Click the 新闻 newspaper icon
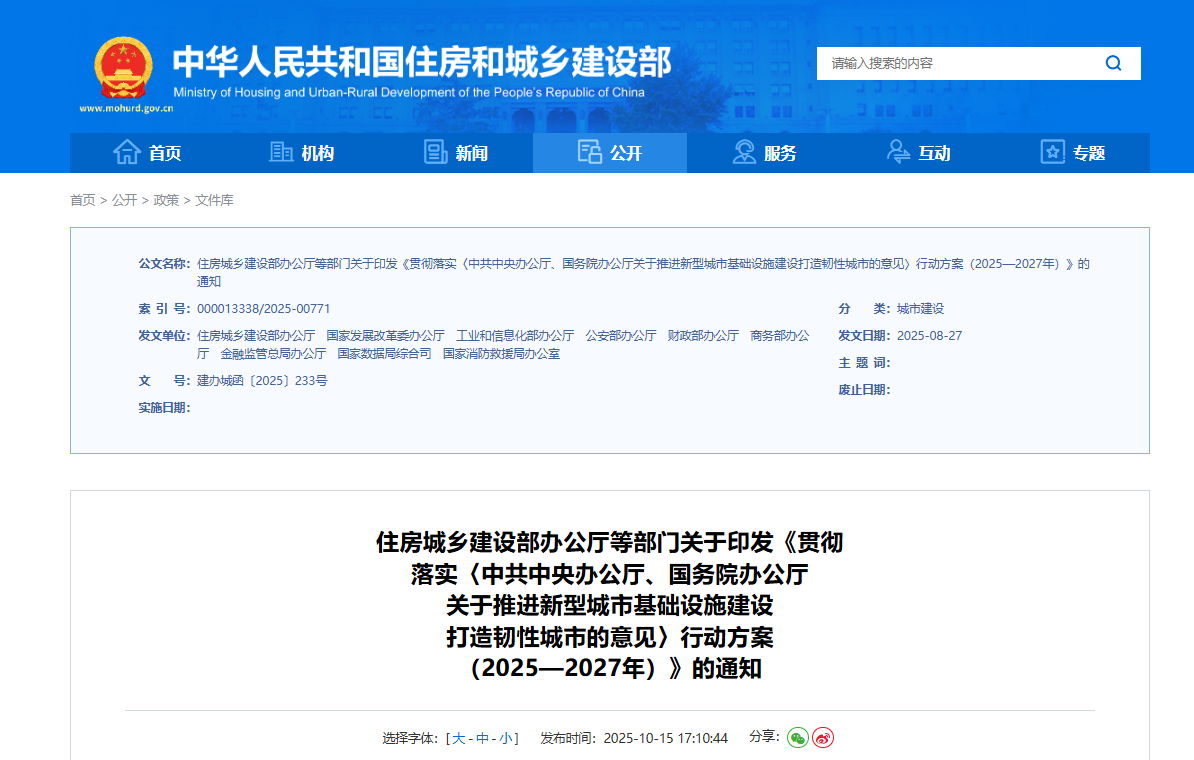 click(x=435, y=152)
